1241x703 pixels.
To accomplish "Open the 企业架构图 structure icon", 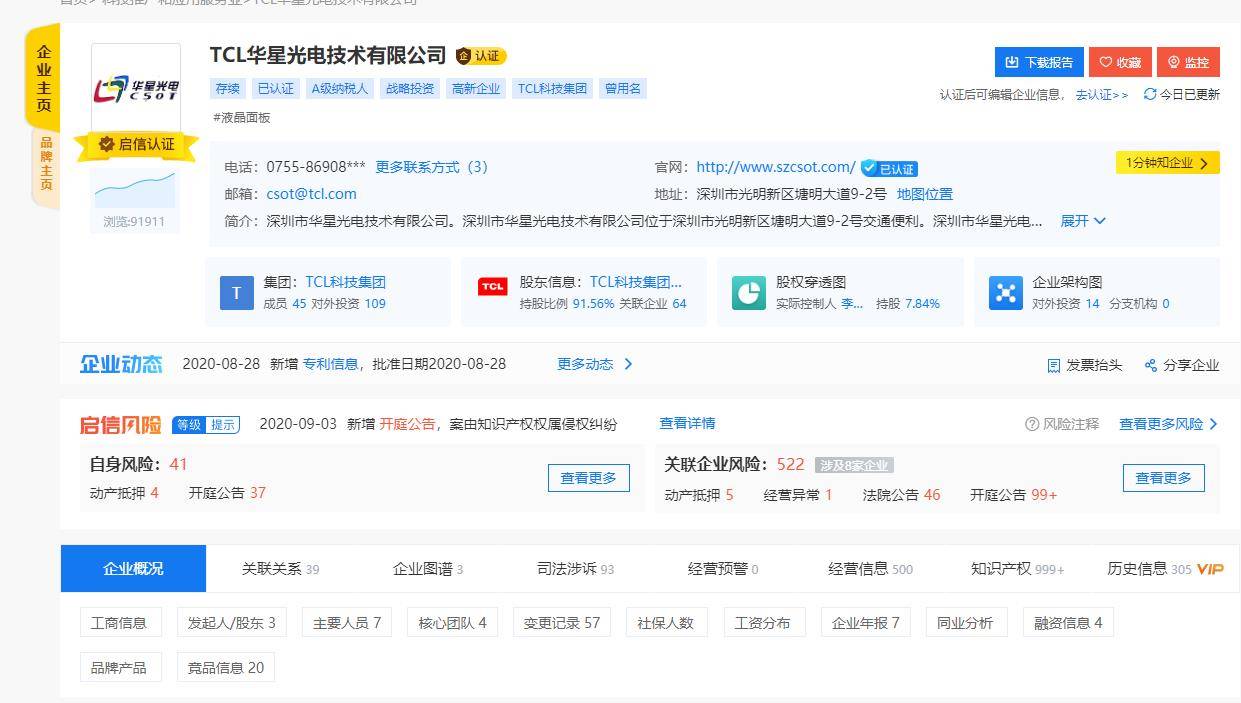I will pyautogui.click(x=1005, y=291).
